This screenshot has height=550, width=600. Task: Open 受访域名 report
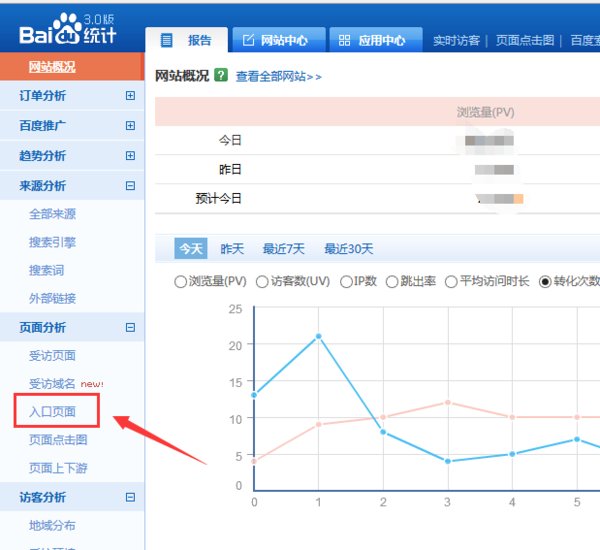(52, 384)
